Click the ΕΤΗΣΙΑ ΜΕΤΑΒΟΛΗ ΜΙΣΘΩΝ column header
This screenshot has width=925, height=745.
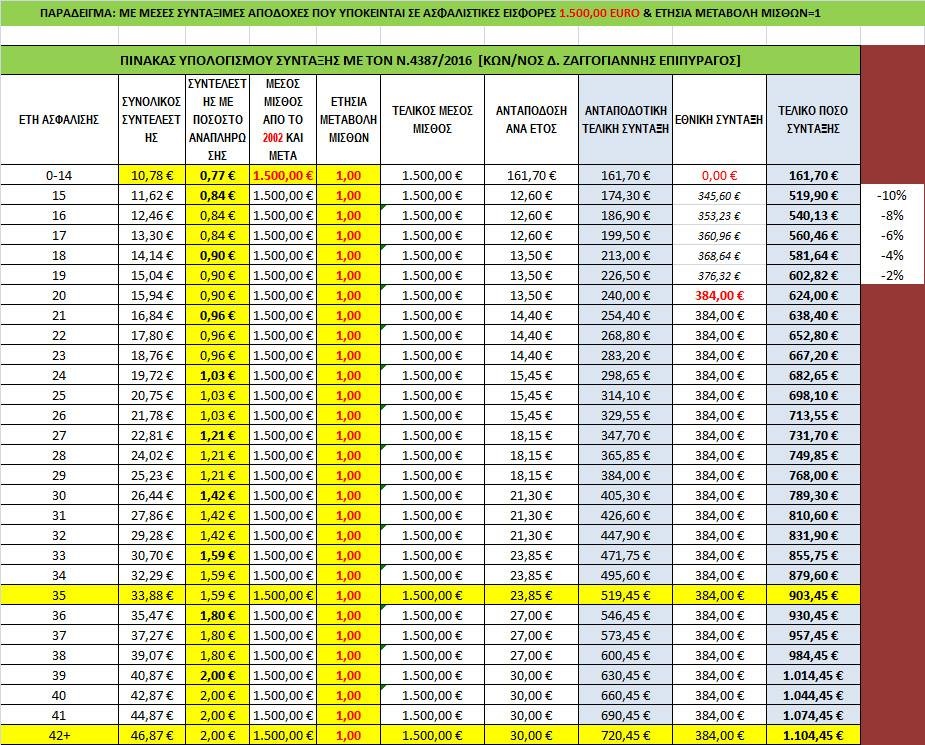[347, 118]
